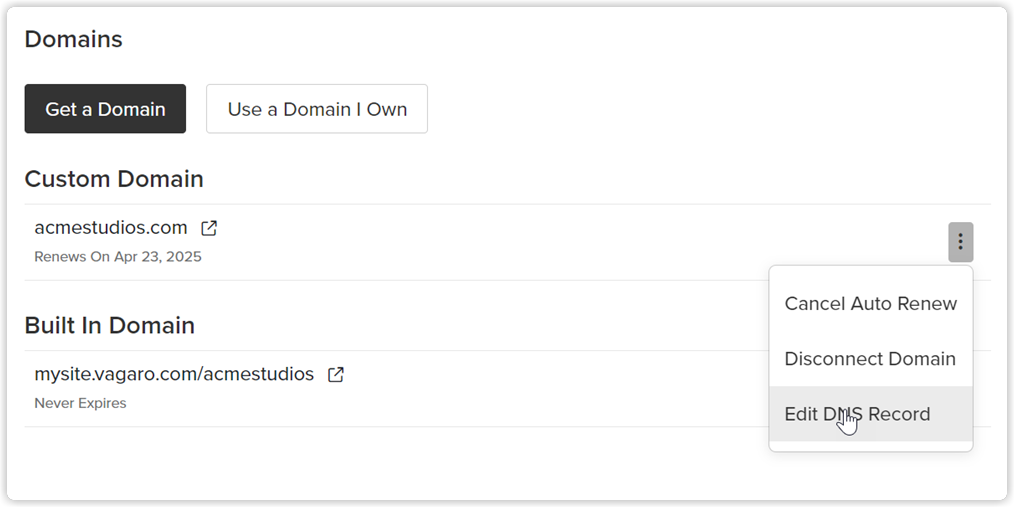Click the mysite.vagaro.com/acmestudios address text
The image size is (1015, 508).
click(x=174, y=374)
